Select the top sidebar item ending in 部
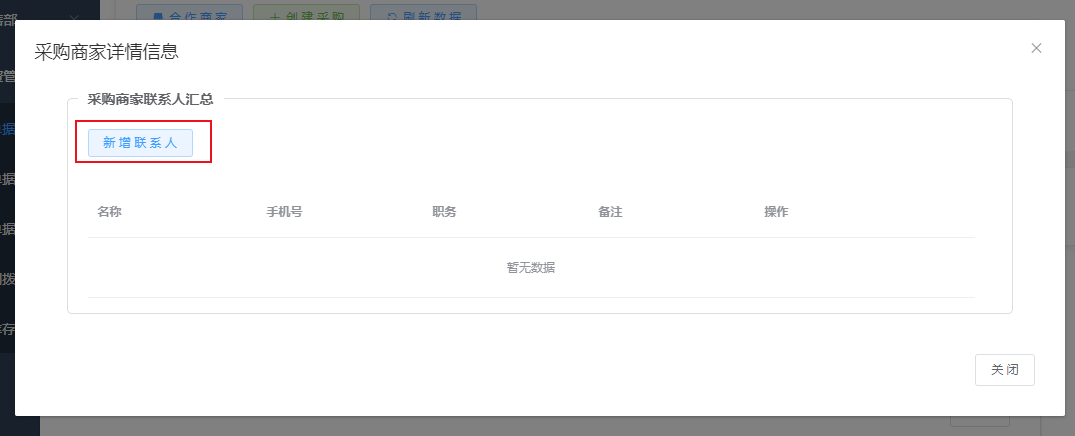 (8, 16)
